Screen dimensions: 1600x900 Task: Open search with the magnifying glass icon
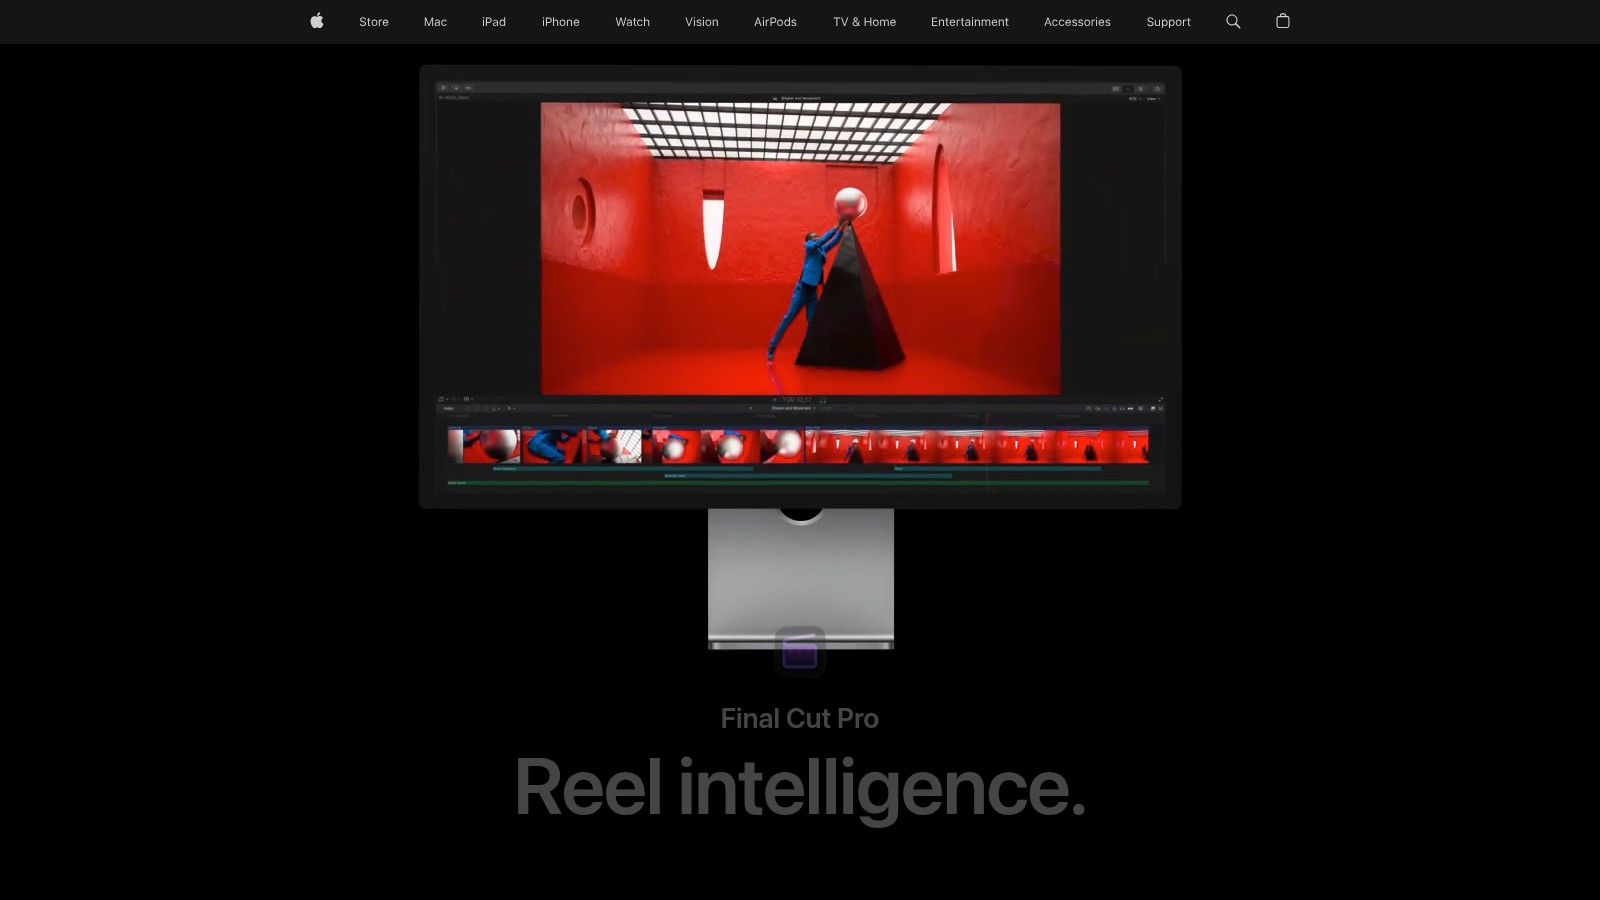[1233, 21]
